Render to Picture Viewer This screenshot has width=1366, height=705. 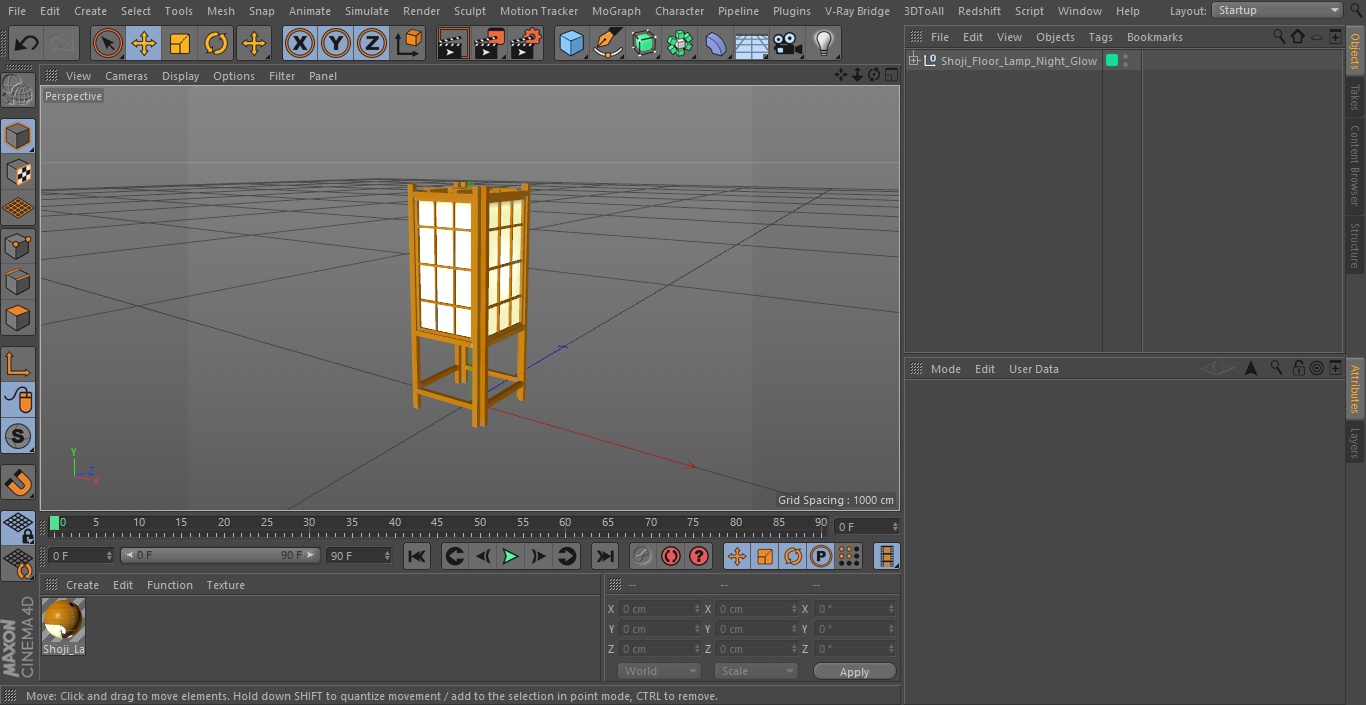[x=490, y=43]
